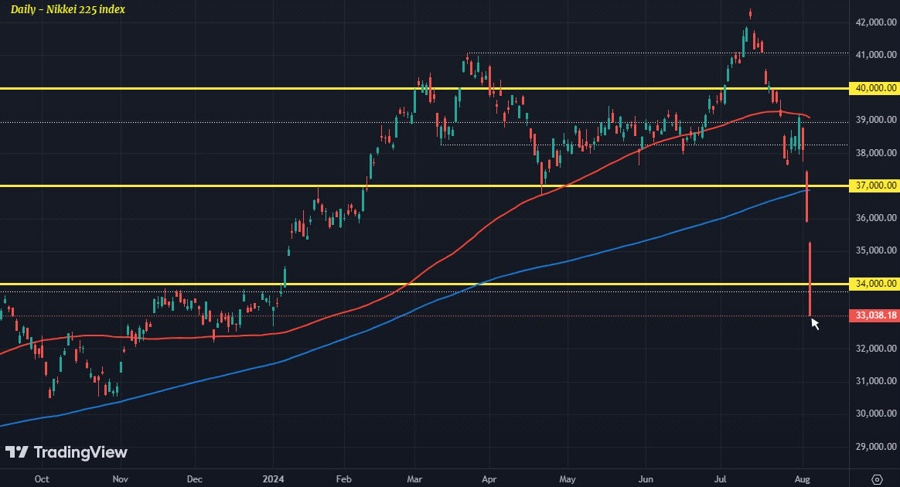This screenshot has width=900, height=487.
Task: Click the 42,000.00 price axis label
Action: coord(876,22)
